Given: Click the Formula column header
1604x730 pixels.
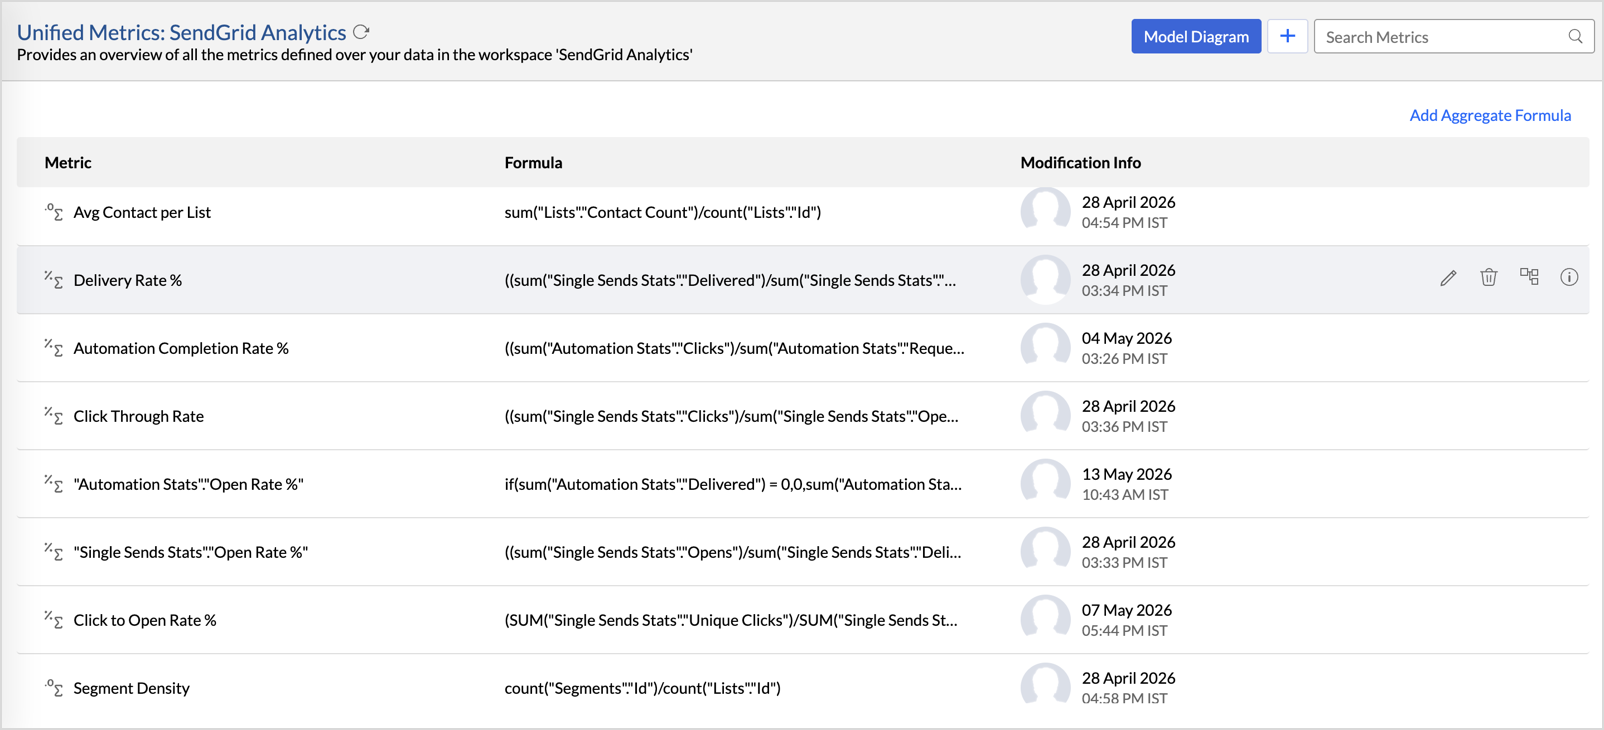Looking at the screenshot, I should point(533,162).
